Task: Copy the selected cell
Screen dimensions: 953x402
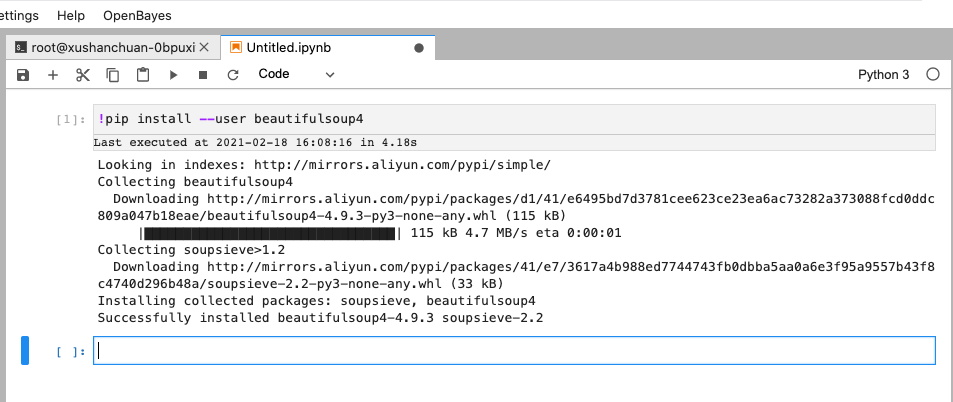Action: (113, 75)
